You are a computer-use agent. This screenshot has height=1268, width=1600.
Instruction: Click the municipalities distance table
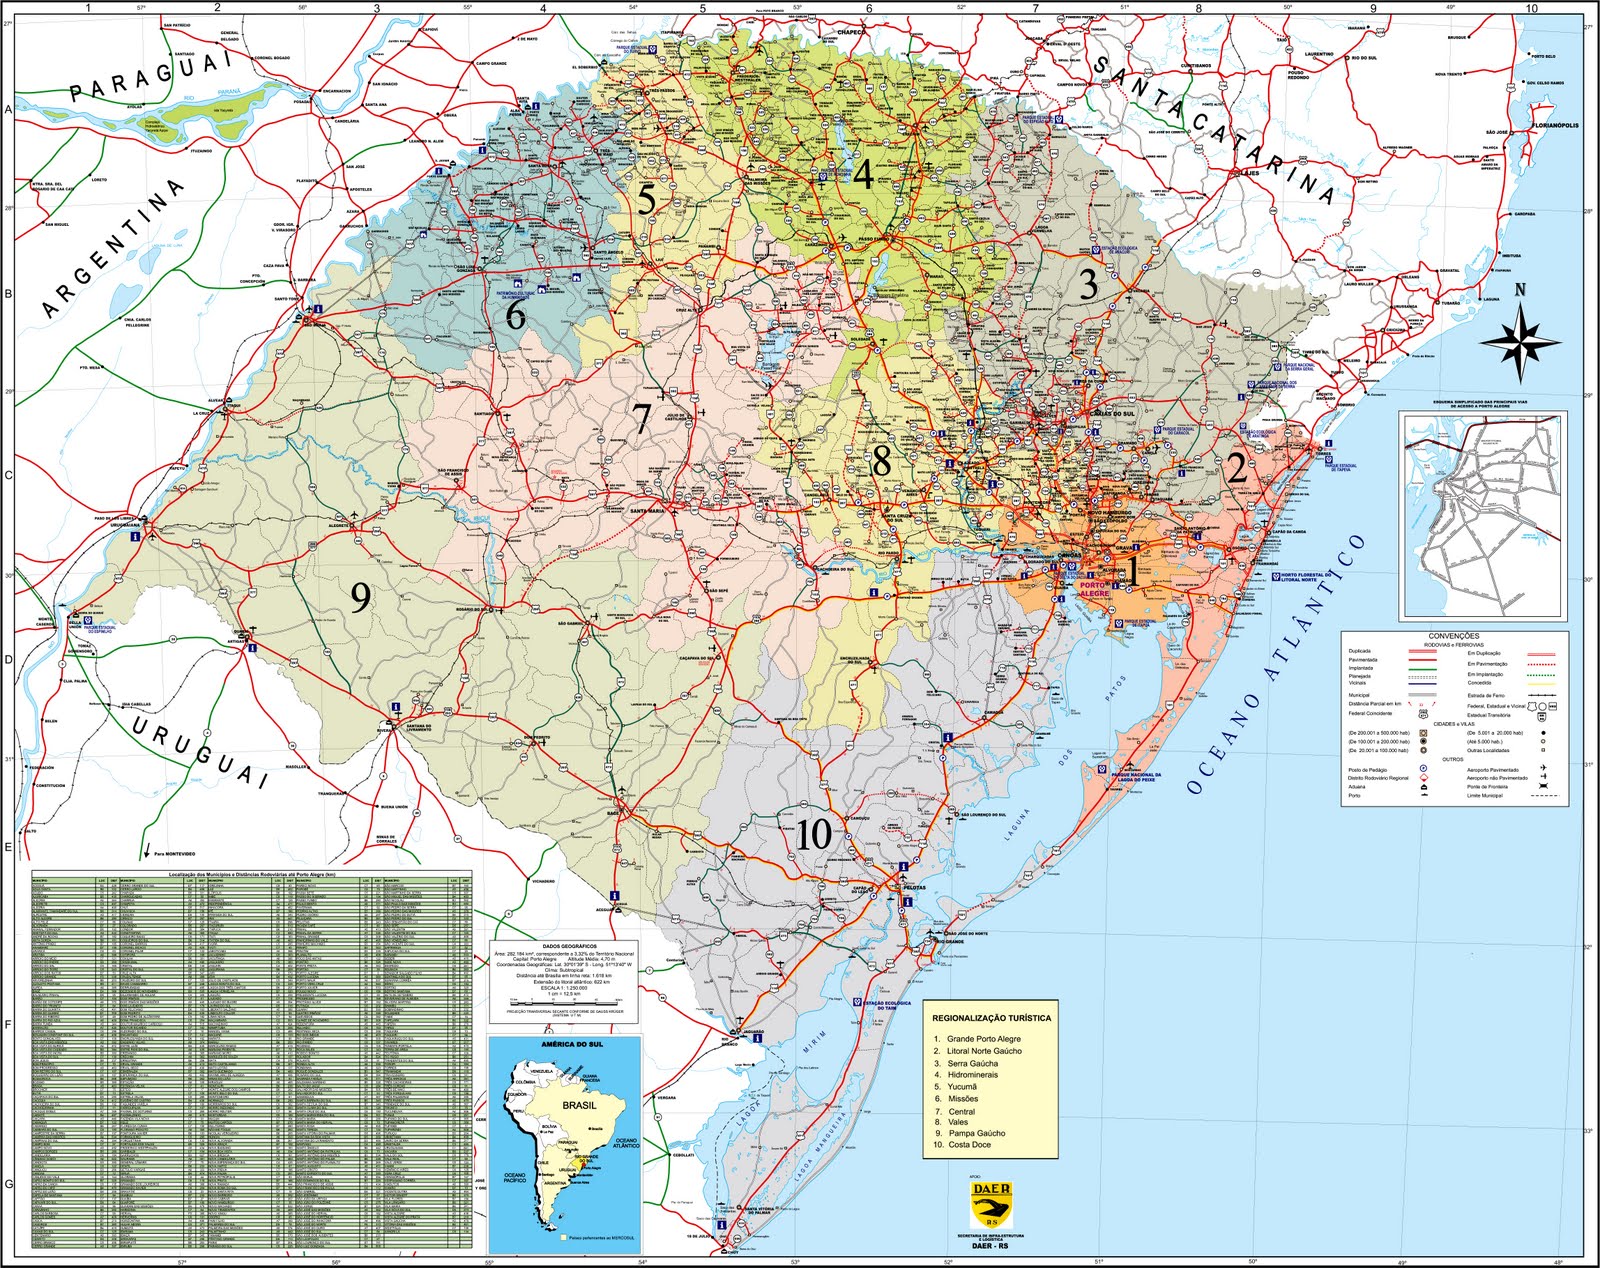click(250, 1058)
